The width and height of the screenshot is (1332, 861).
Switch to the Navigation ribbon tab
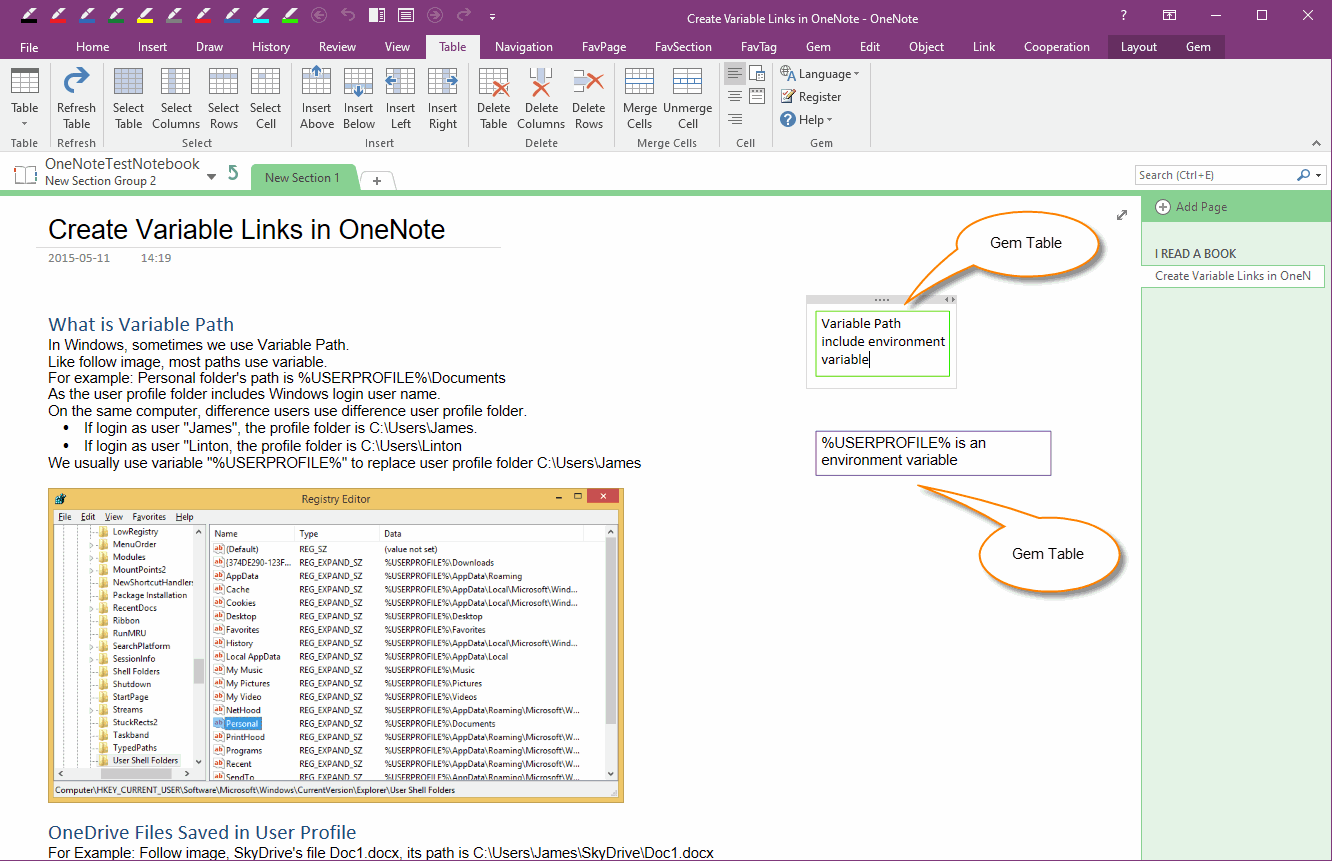click(524, 46)
